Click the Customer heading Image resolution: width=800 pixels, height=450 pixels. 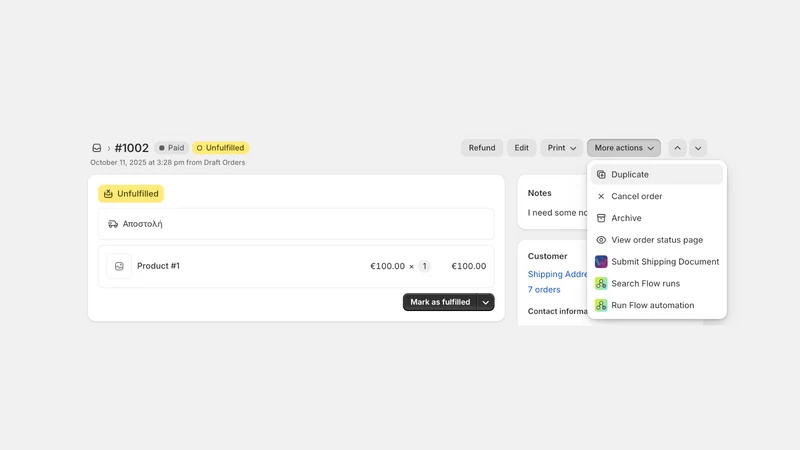pos(547,256)
